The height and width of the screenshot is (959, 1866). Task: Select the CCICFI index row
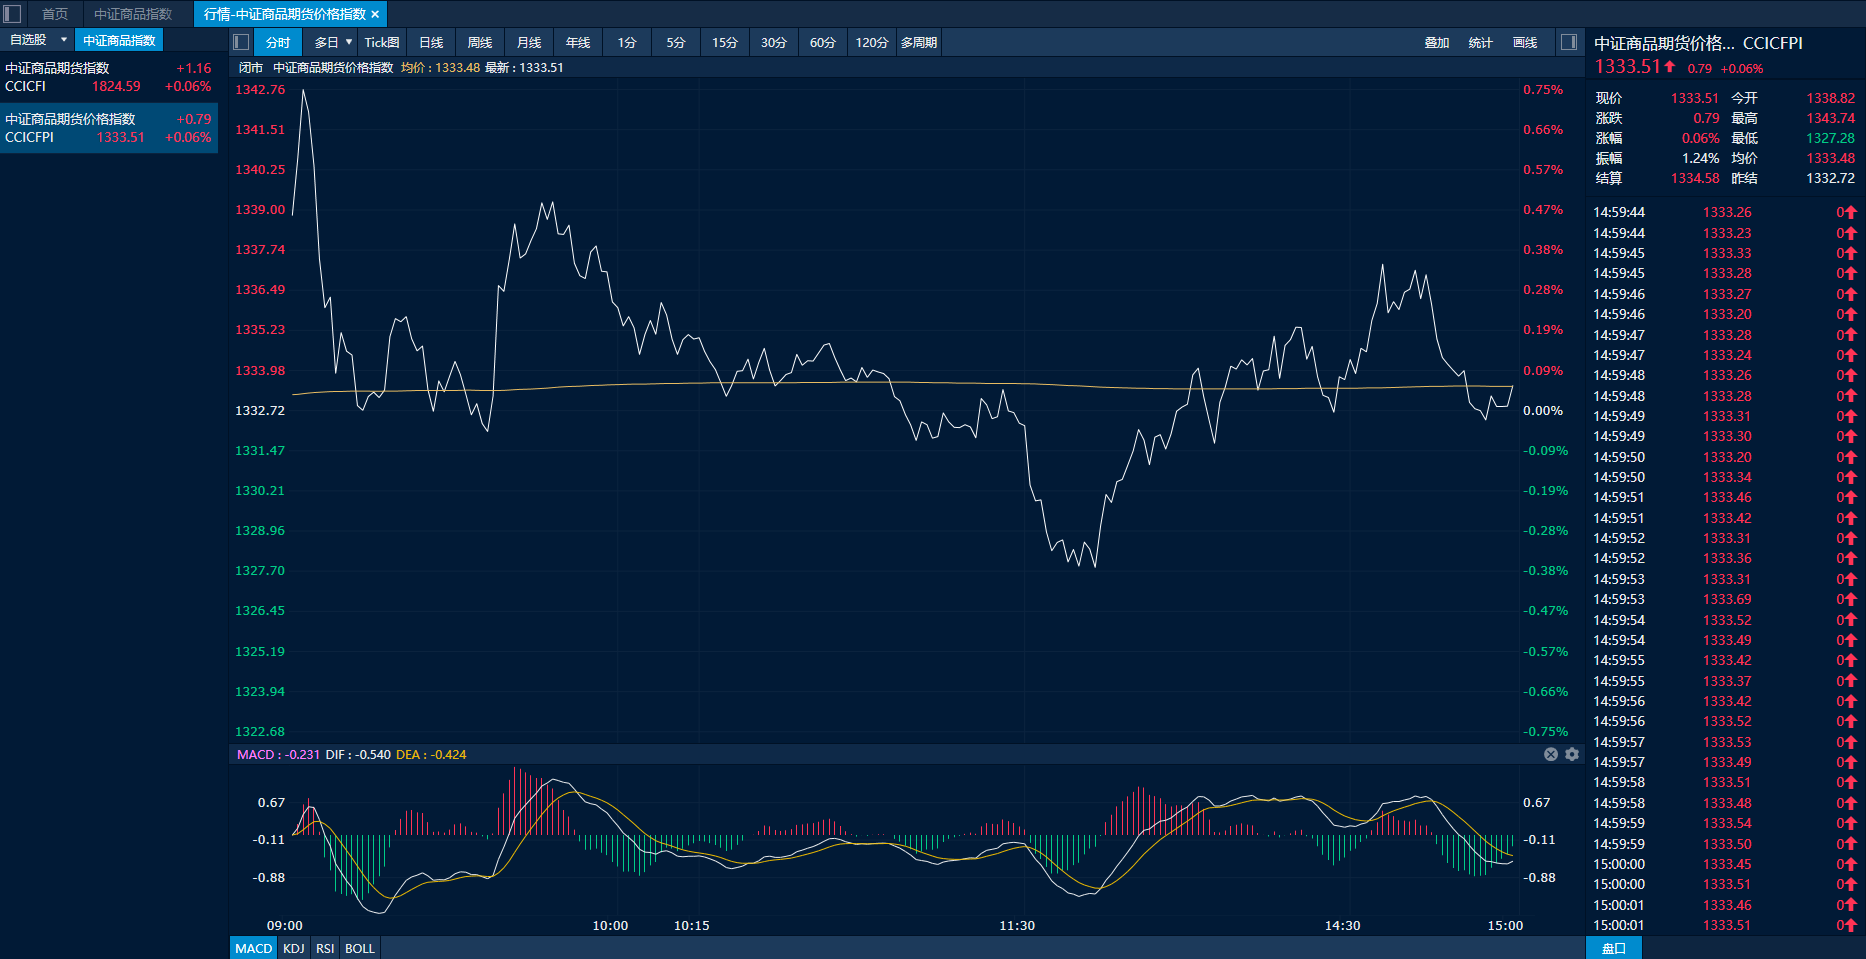point(108,77)
